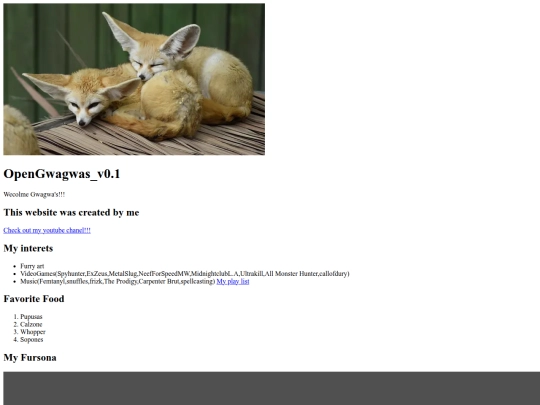Image resolution: width=540 pixels, height=405 pixels.
Task: Open the 'My play list' link
Action: click(x=233, y=281)
